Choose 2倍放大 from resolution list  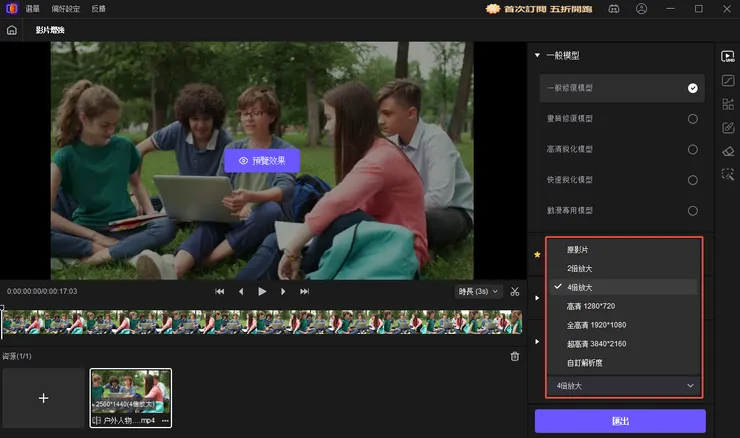point(623,269)
